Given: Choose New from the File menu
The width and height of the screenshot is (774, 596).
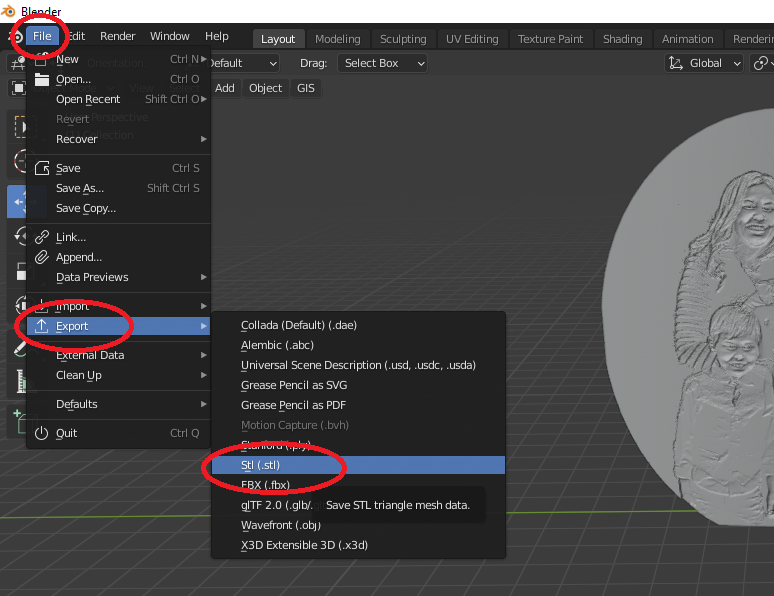Looking at the screenshot, I should [x=118, y=59].
